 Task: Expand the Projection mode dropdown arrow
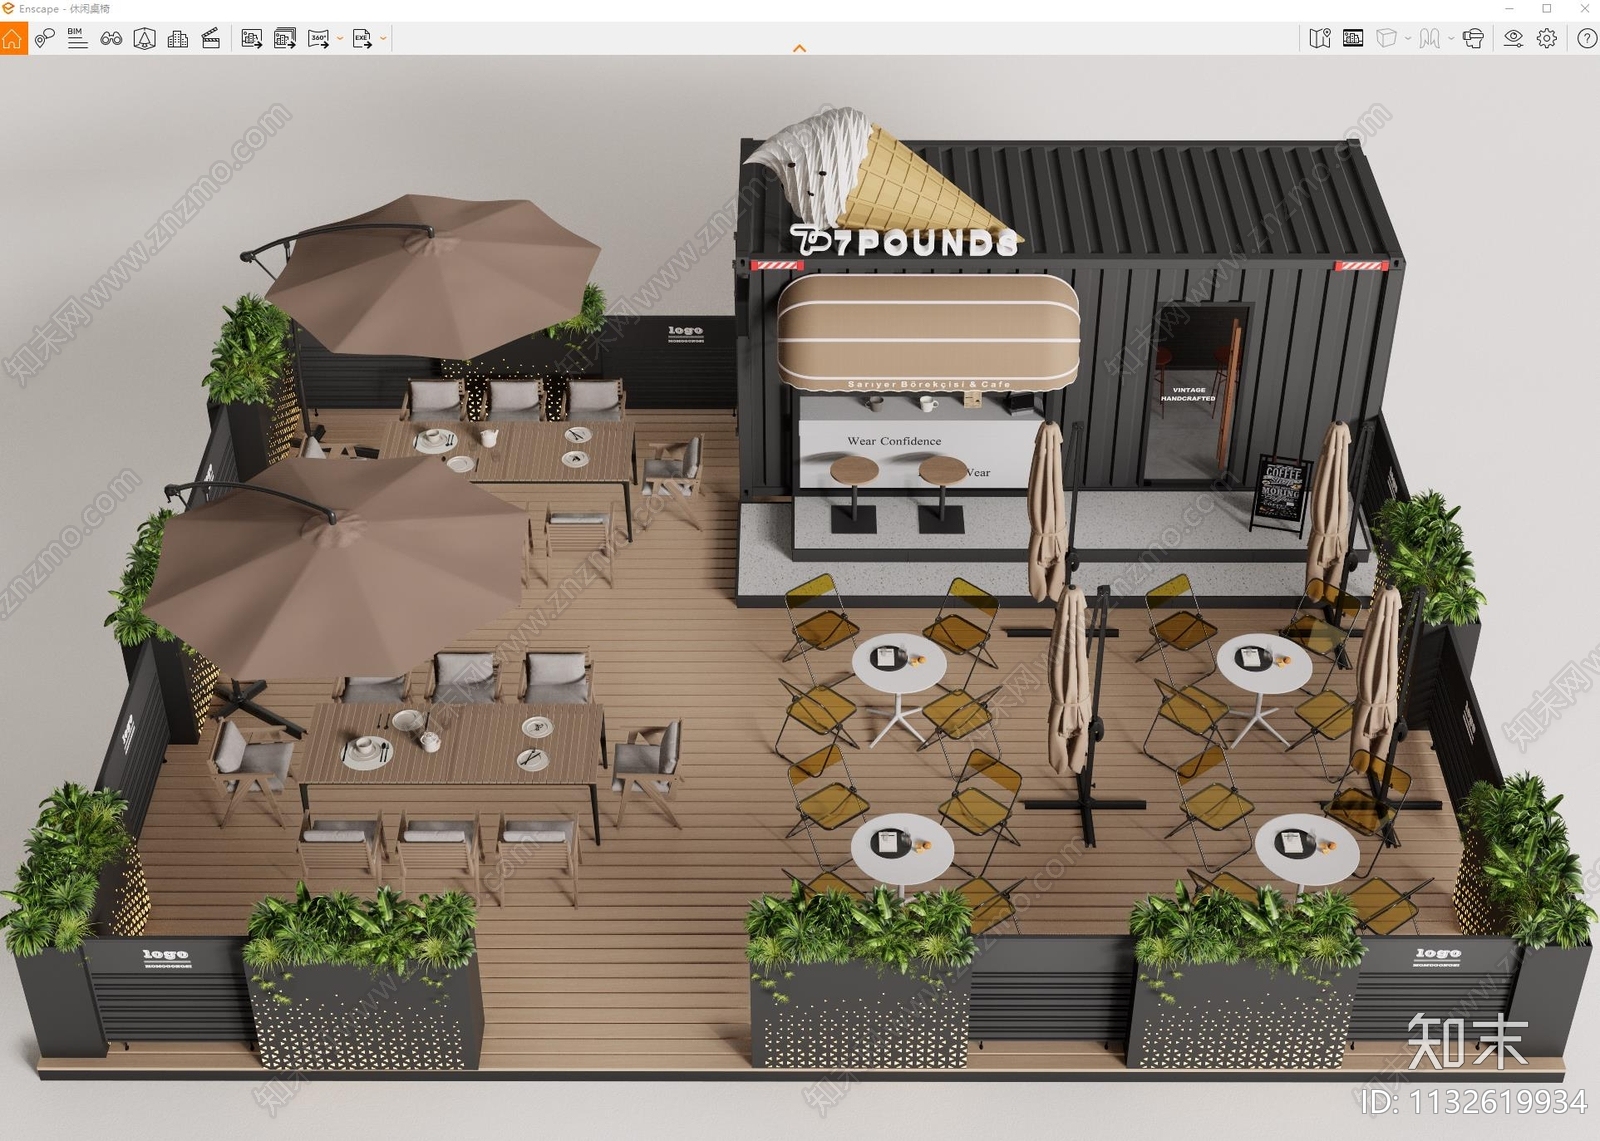click(x=1451, y=39)
